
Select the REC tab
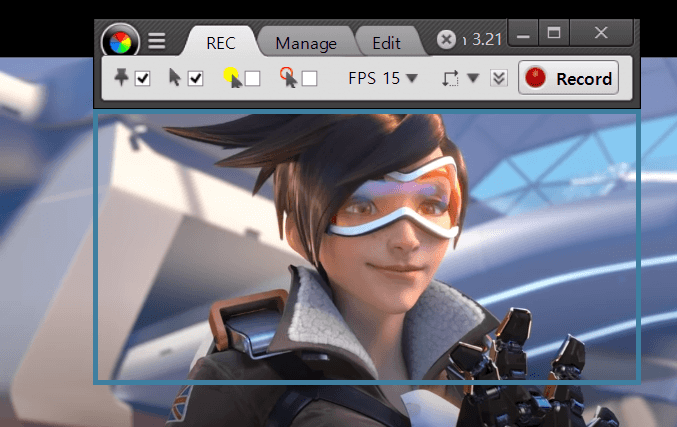pos(221,43)
